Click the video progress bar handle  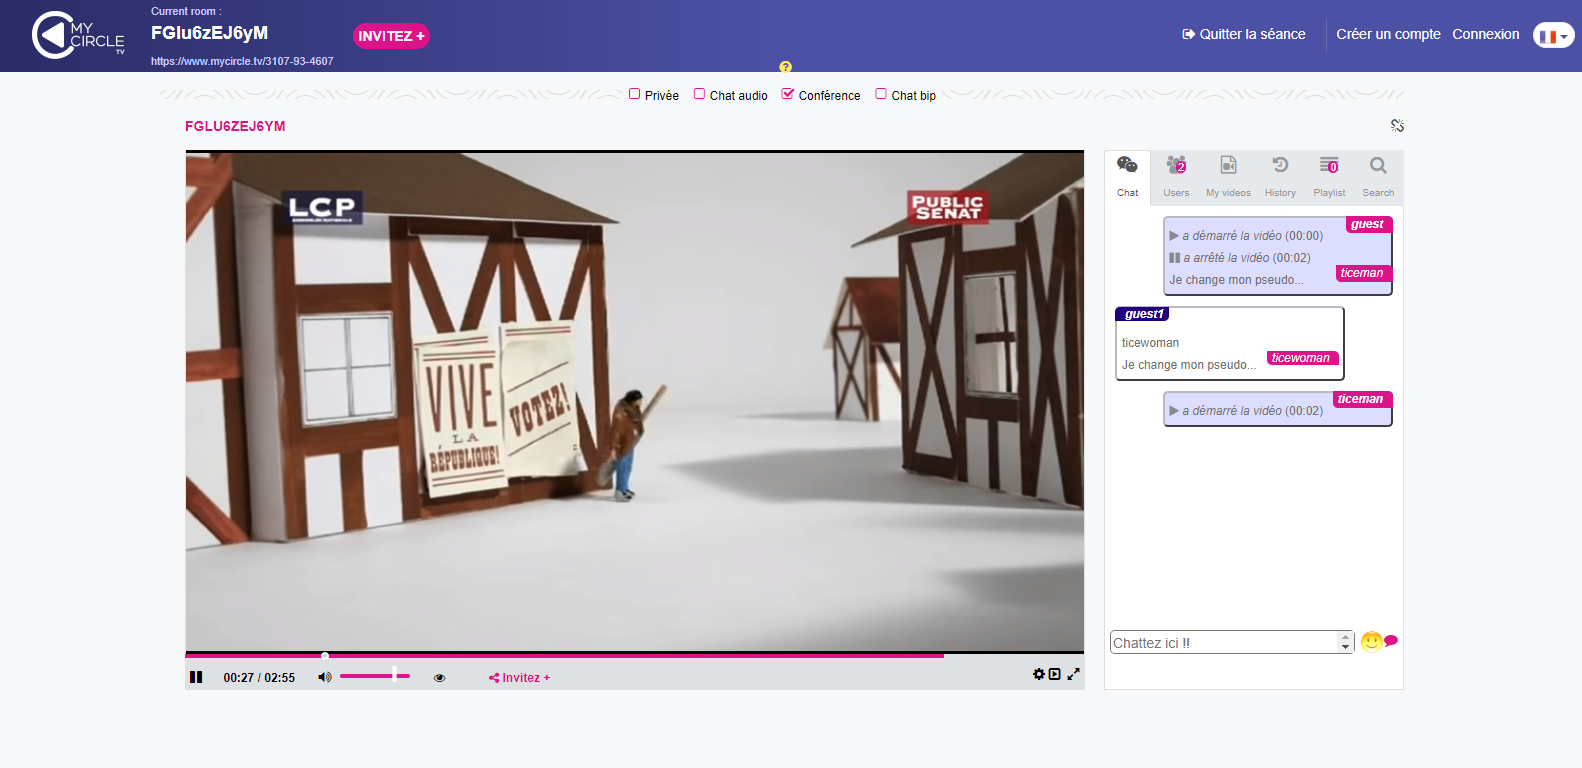click(325, 656)
